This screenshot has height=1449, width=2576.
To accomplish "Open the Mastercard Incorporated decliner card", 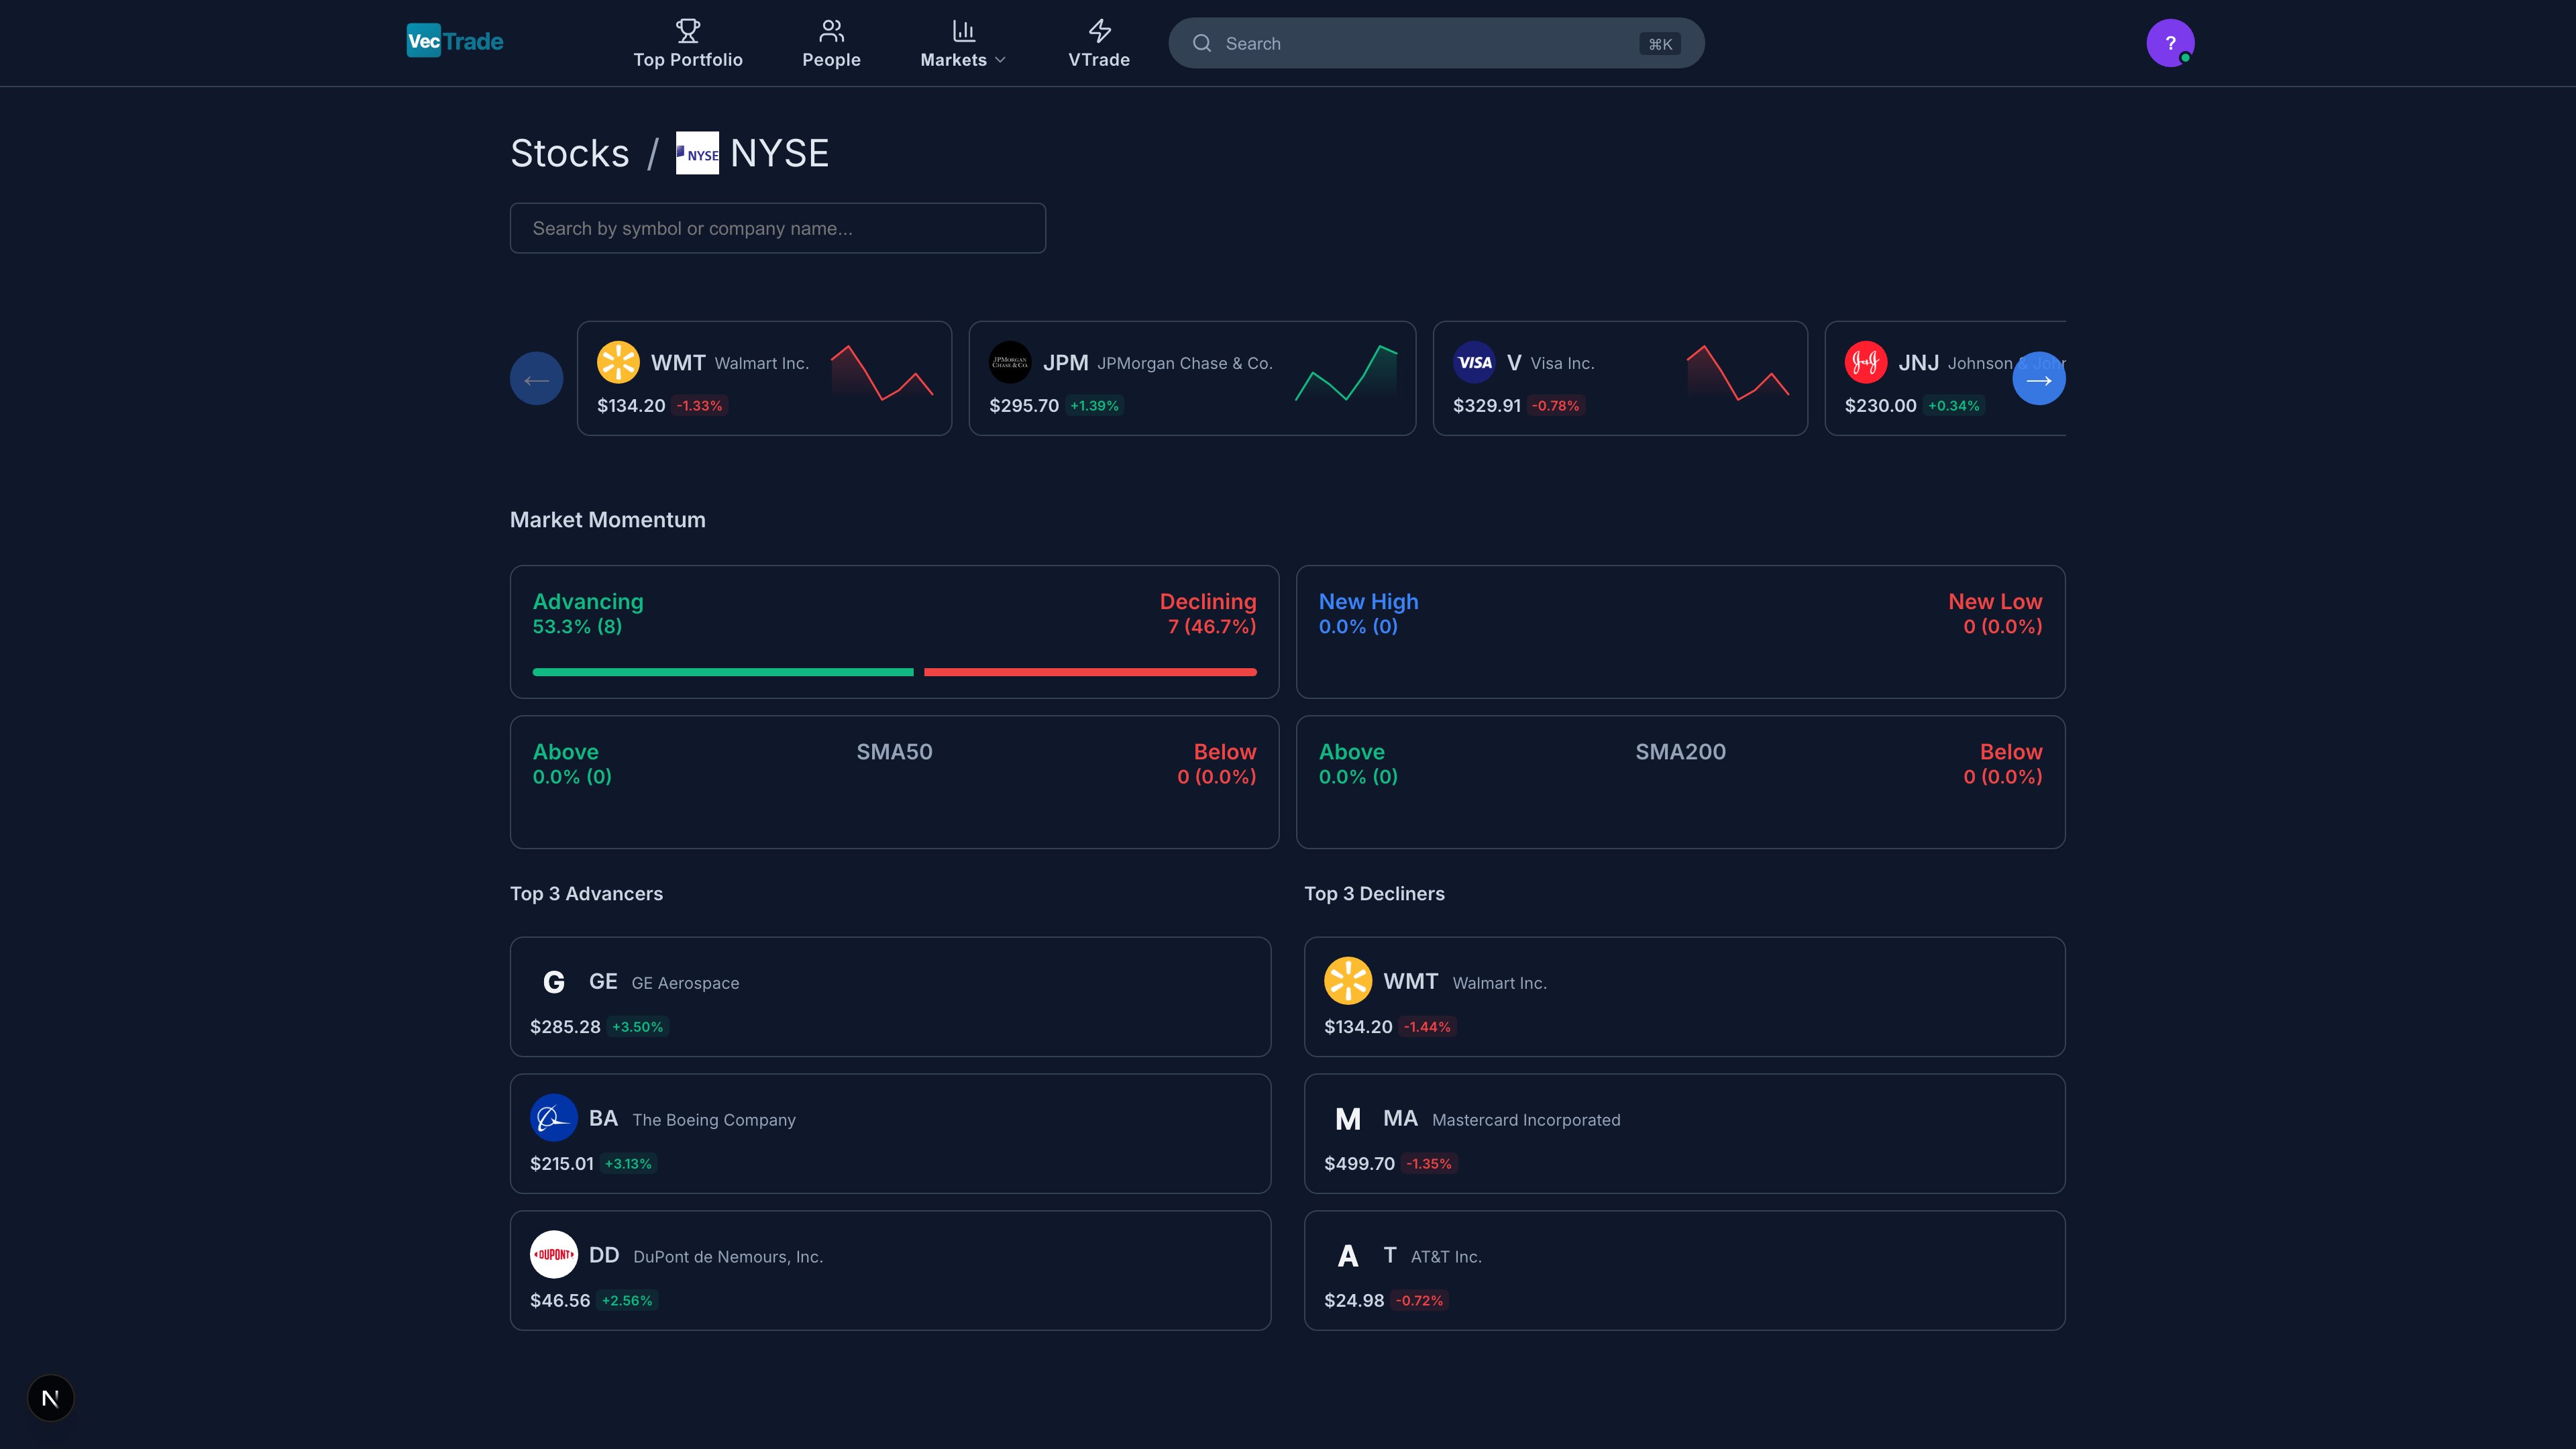I will [1684, 1134].
